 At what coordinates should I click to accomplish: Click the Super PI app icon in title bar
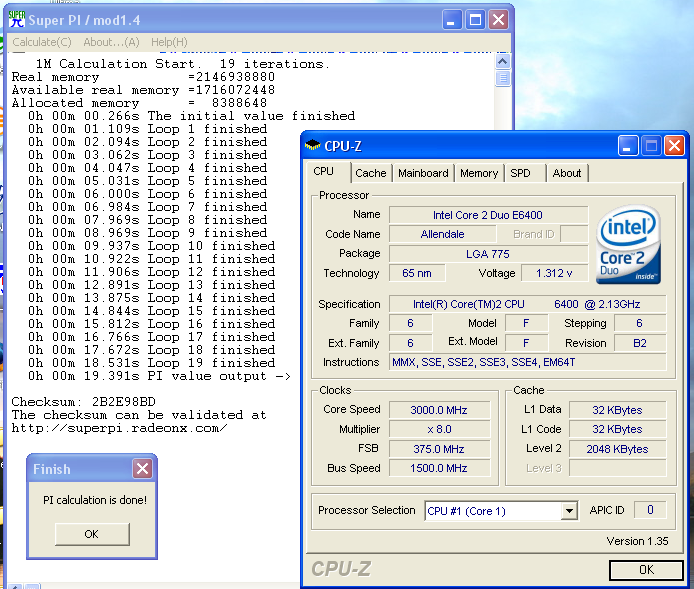17,20
